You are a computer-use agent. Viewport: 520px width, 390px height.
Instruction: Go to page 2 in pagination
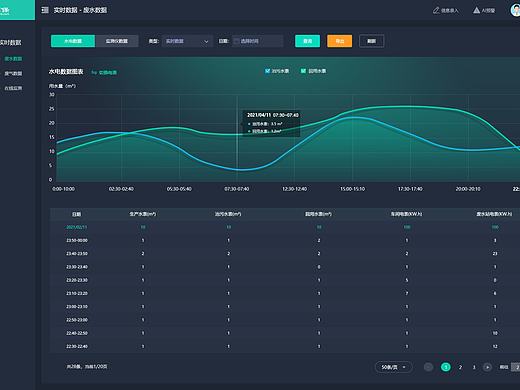[460, 367]
